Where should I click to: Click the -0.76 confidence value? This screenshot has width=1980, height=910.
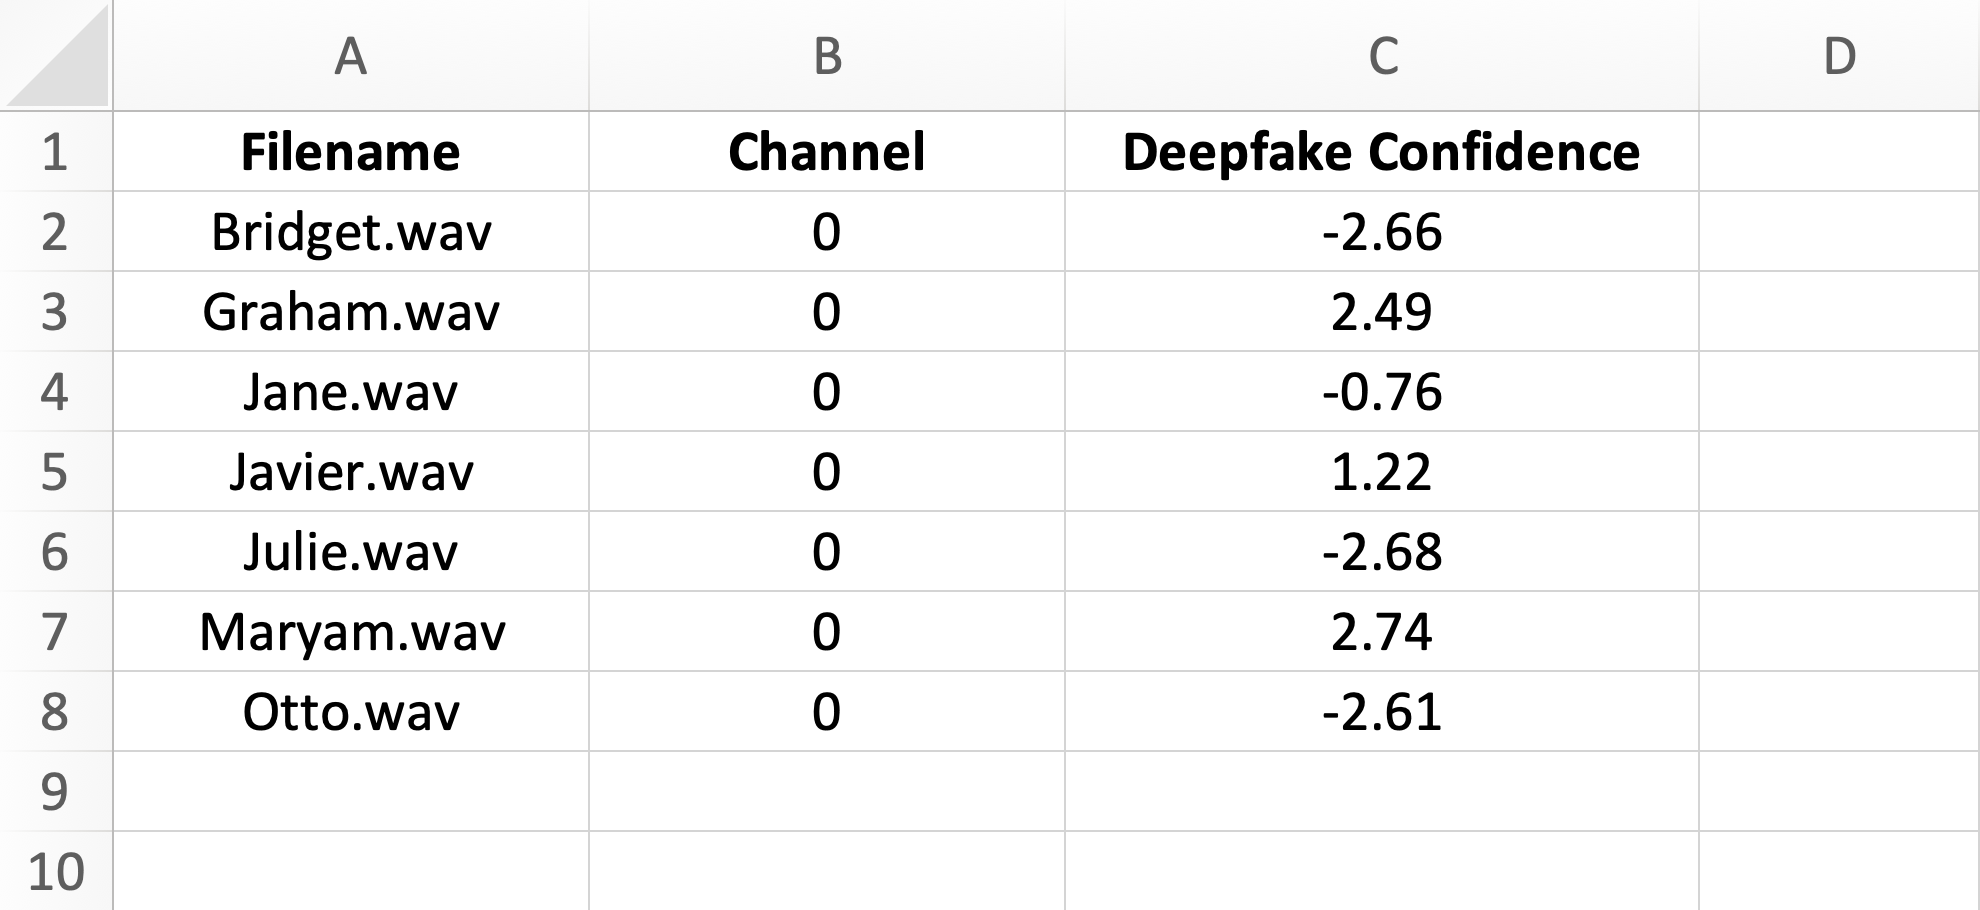click(x=1382, y=391)
